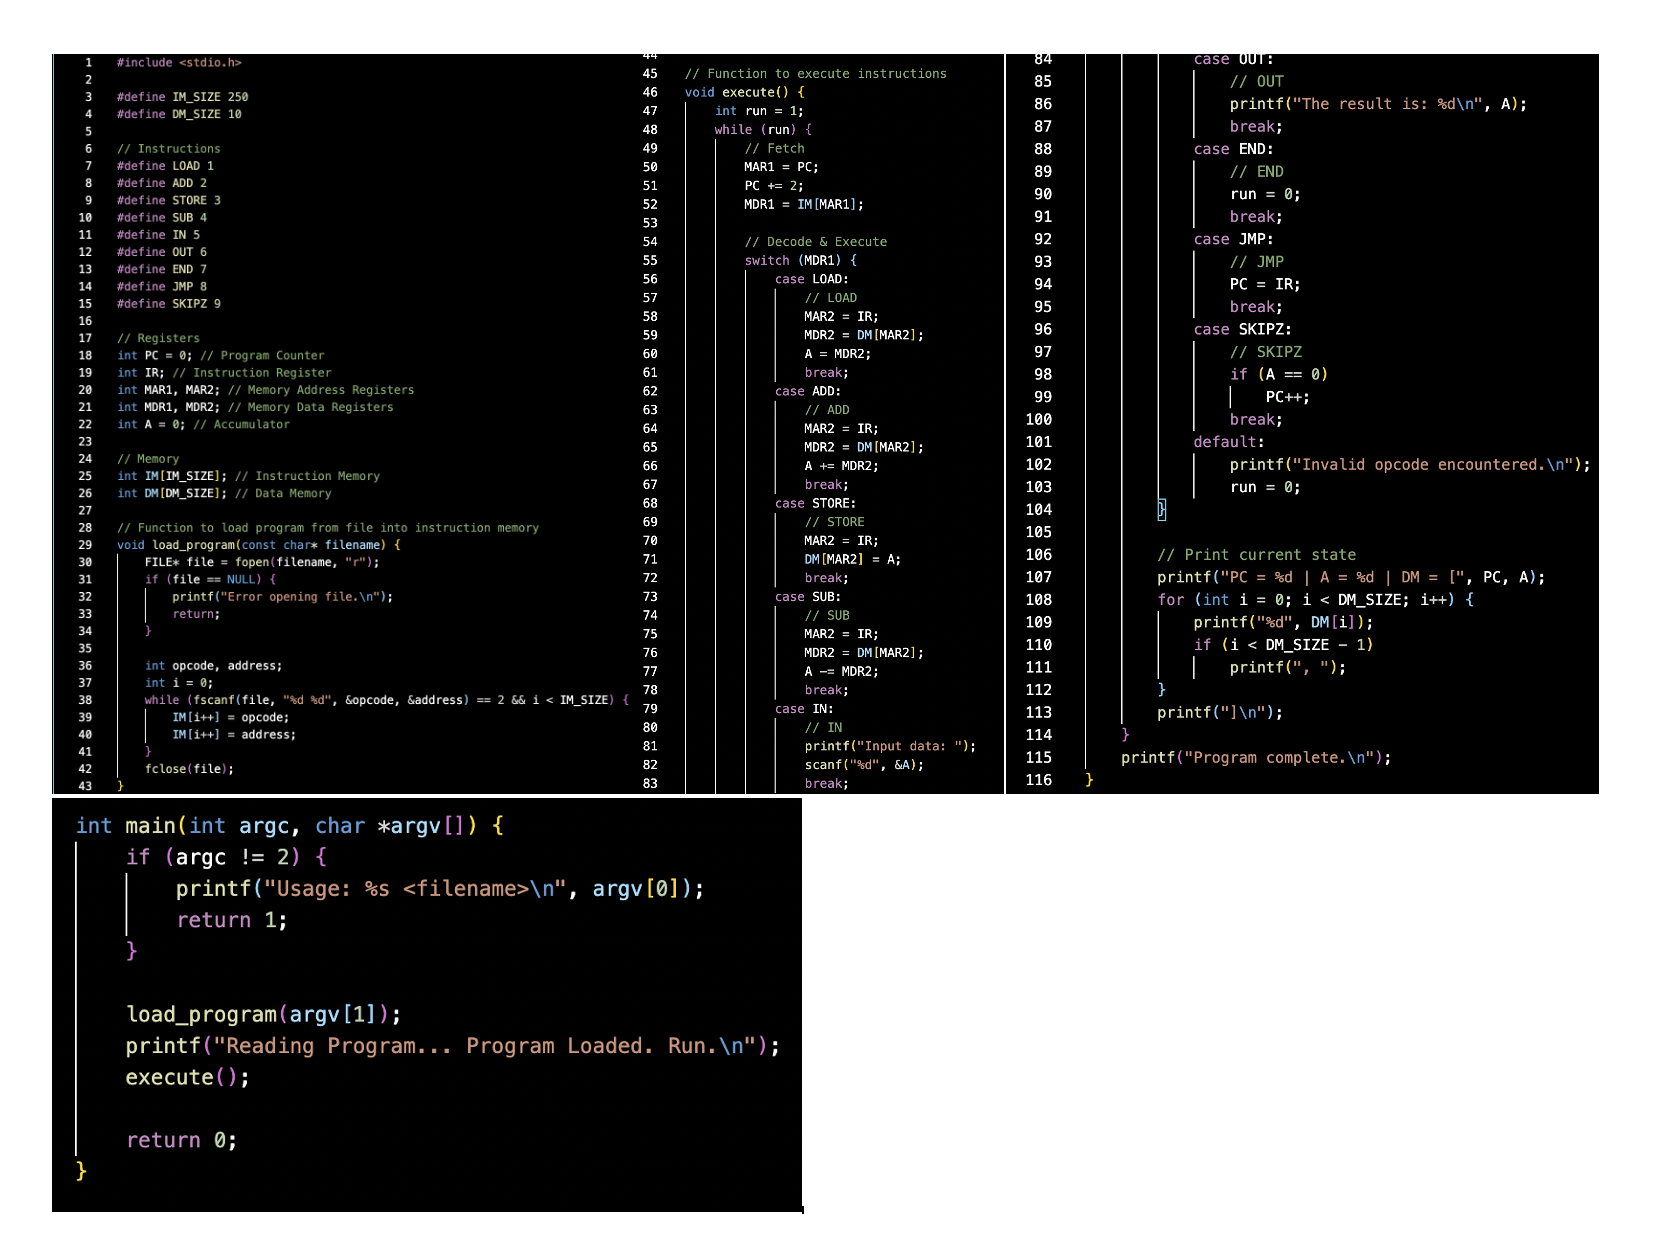Click the '#define JMP 8' definition
1668x1236 pixels.
[162, 286]
